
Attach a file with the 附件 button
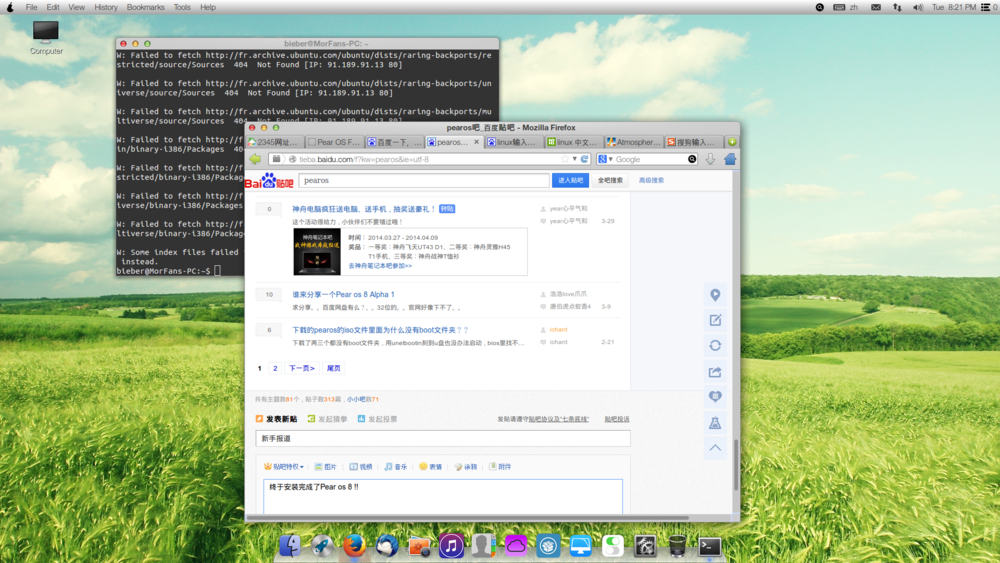click(x=500, y=467)
